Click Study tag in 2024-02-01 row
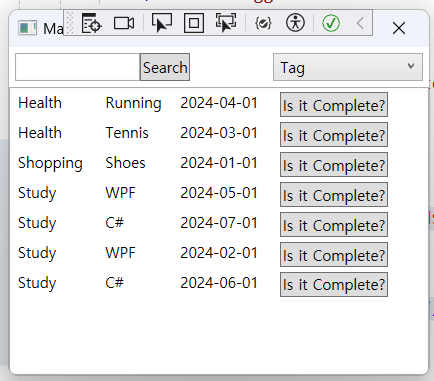 point(37,254)
